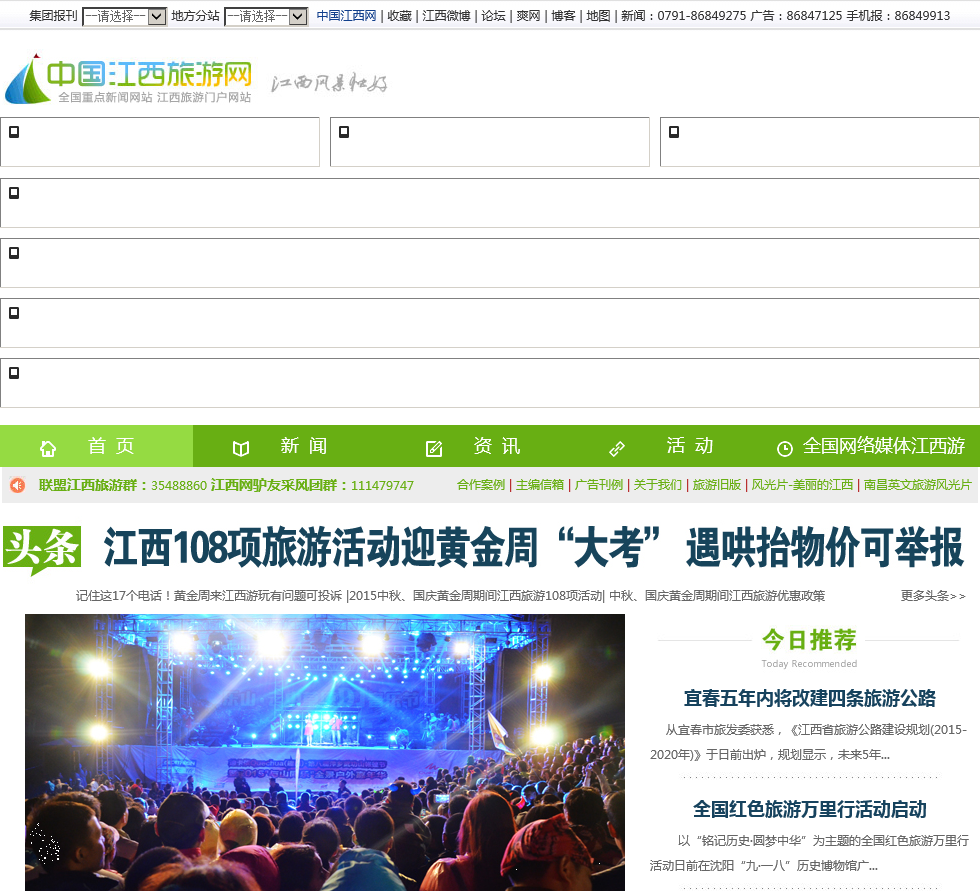Click the book icon beside 新闻
Viewport: 980px width, 891px height.
pos(241,448)
